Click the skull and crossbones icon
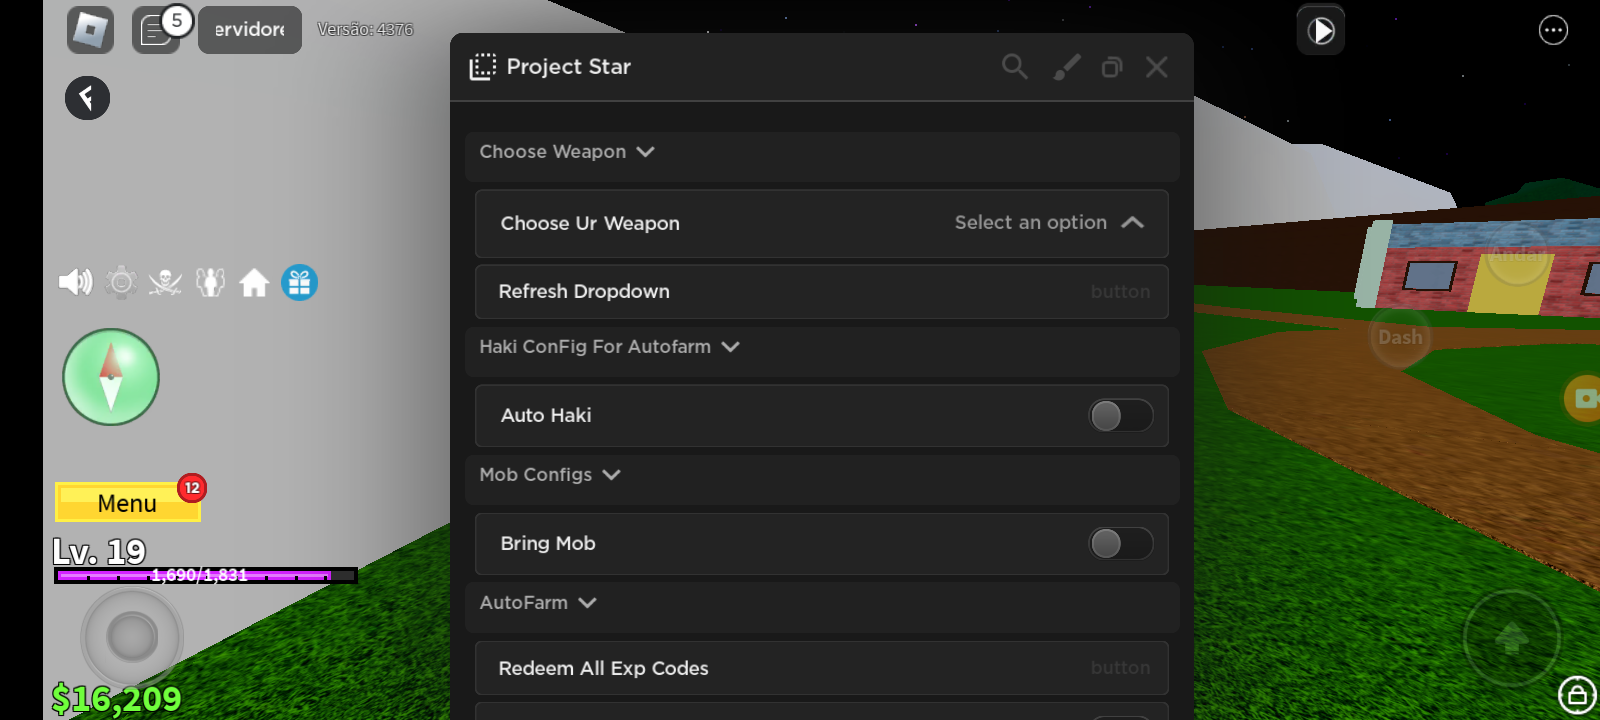 coord(165,283)
